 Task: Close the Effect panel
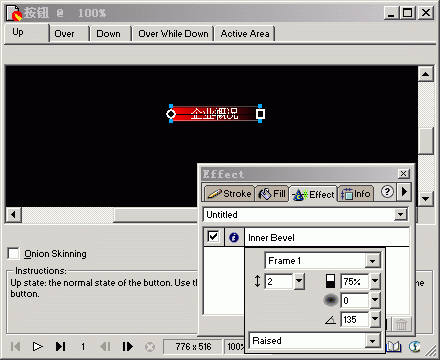(x=403, y=174)
